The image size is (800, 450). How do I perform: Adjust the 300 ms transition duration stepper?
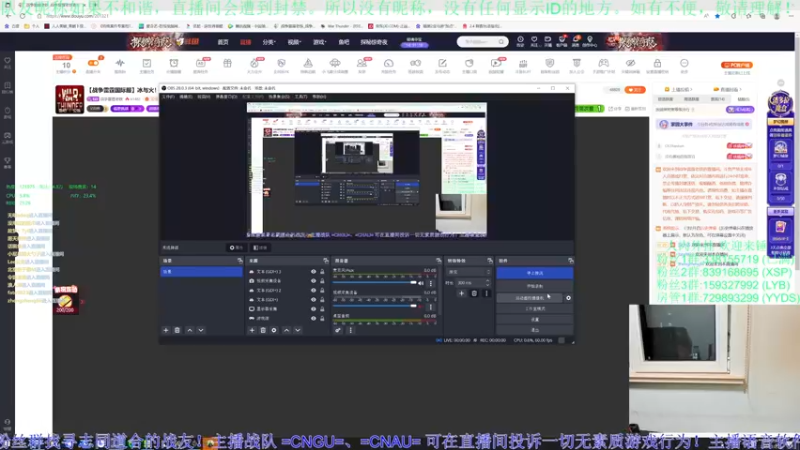point(488,283)
